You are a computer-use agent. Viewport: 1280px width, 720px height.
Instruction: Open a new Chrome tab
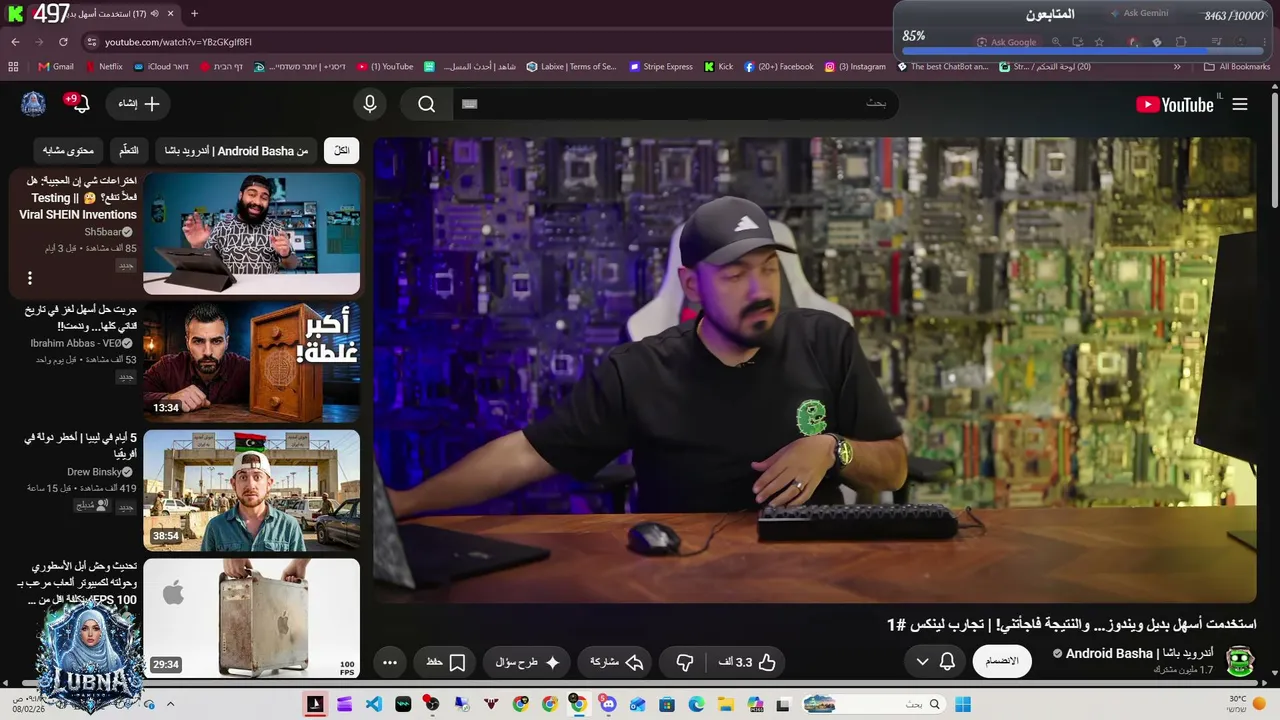click(x=194, y=14)
